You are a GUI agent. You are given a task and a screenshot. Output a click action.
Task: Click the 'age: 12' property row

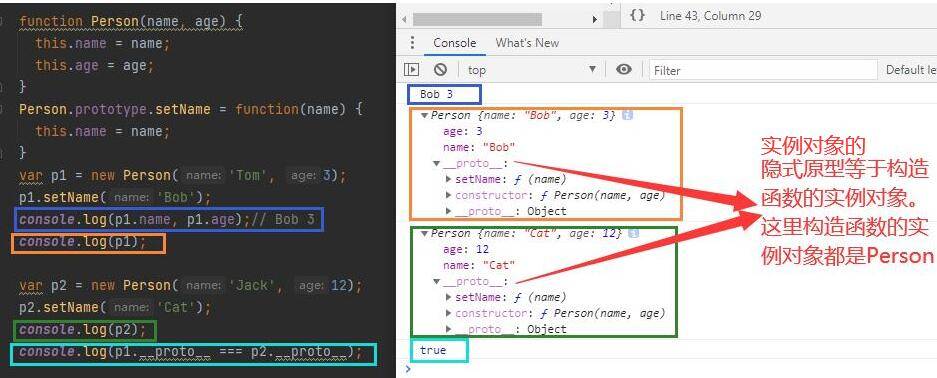(x=466, y=249)
